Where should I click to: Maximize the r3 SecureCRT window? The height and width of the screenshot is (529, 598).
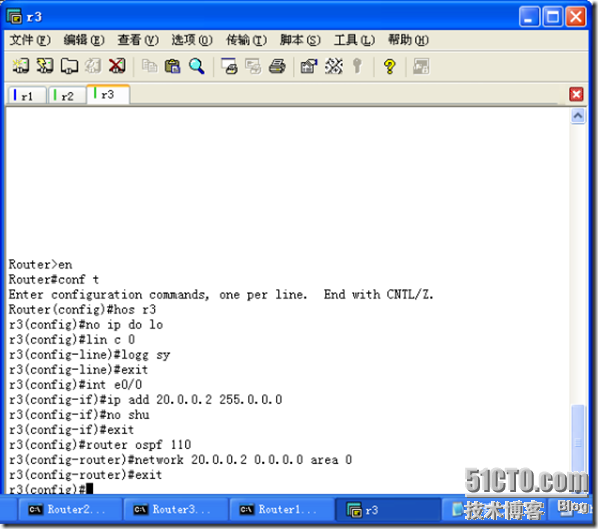coord(553,17)
